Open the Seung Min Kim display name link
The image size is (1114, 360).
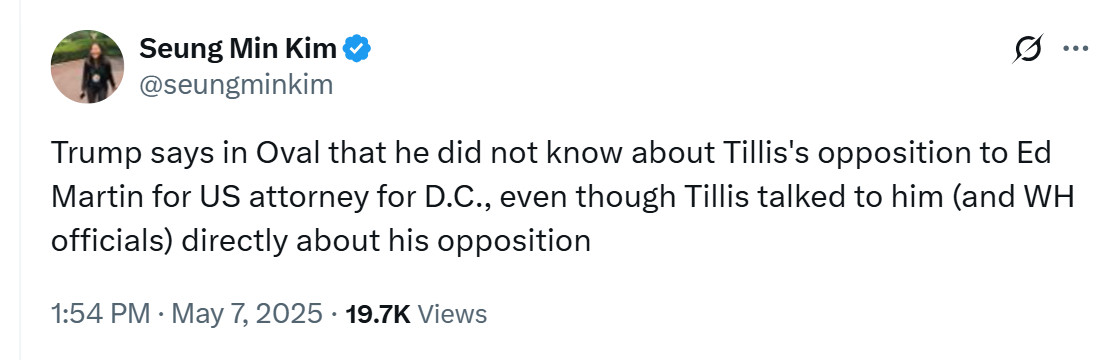pyautogui.click(x=238, y=49)
